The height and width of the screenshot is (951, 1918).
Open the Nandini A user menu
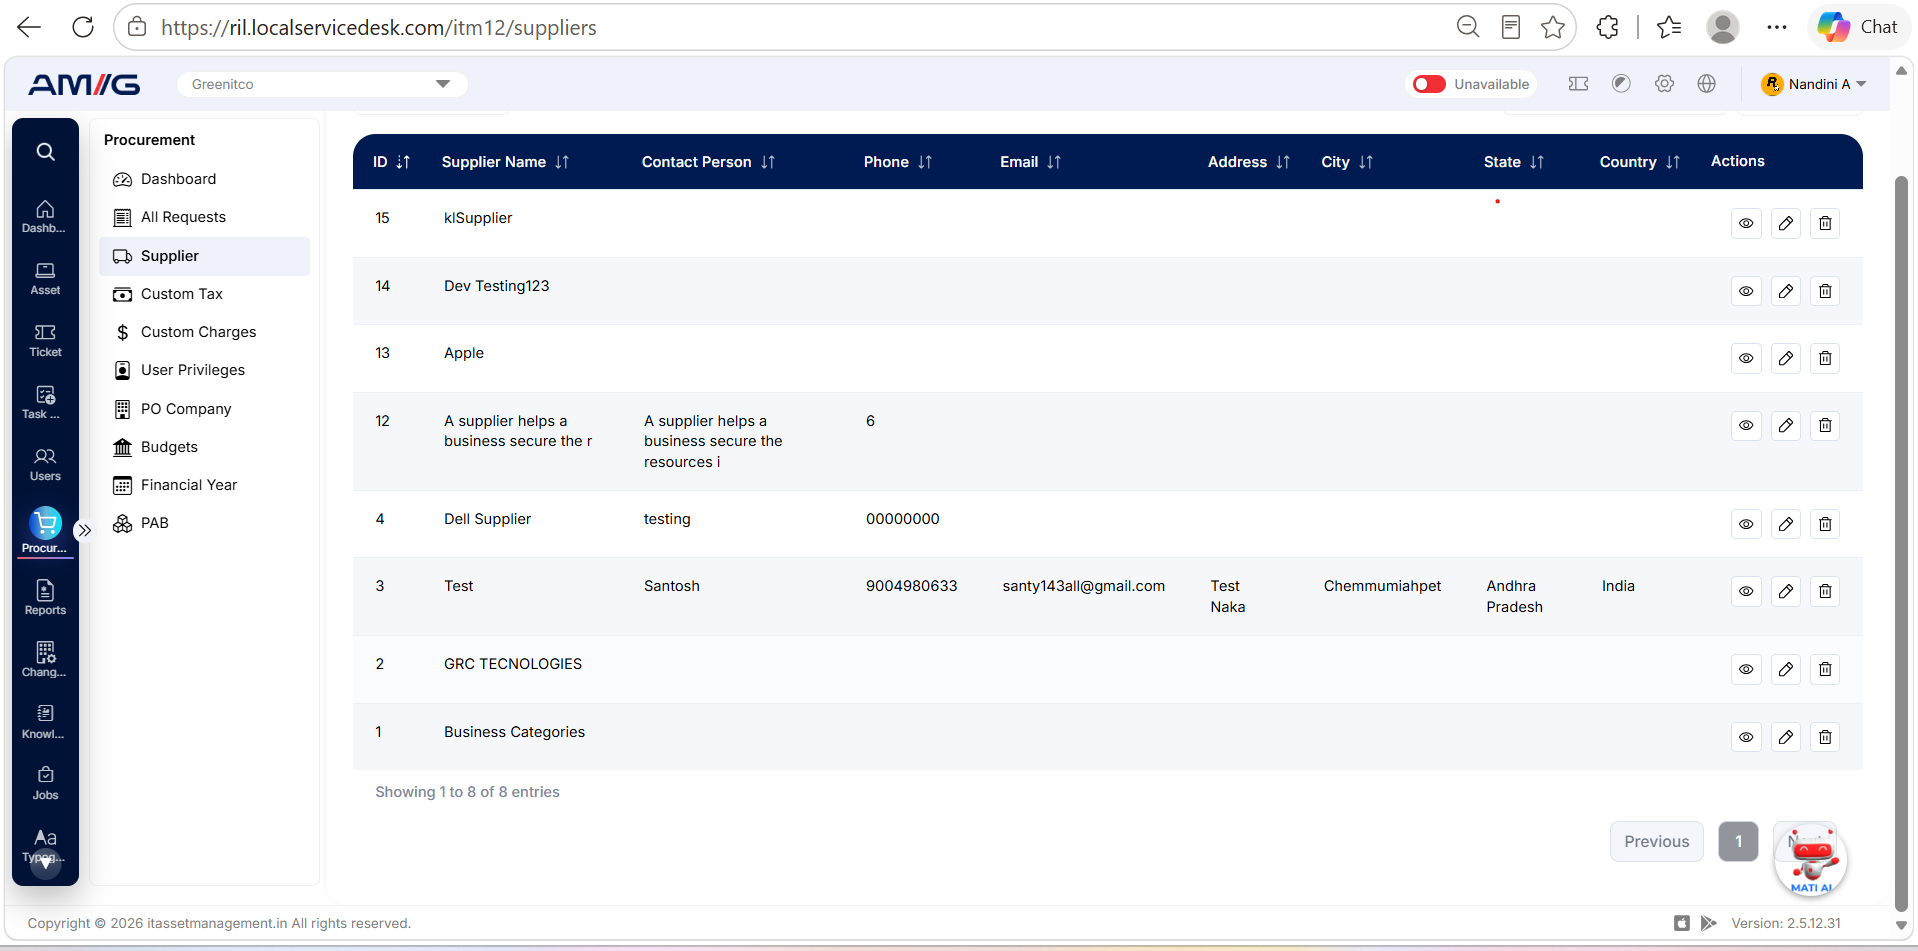point(1813,84)
